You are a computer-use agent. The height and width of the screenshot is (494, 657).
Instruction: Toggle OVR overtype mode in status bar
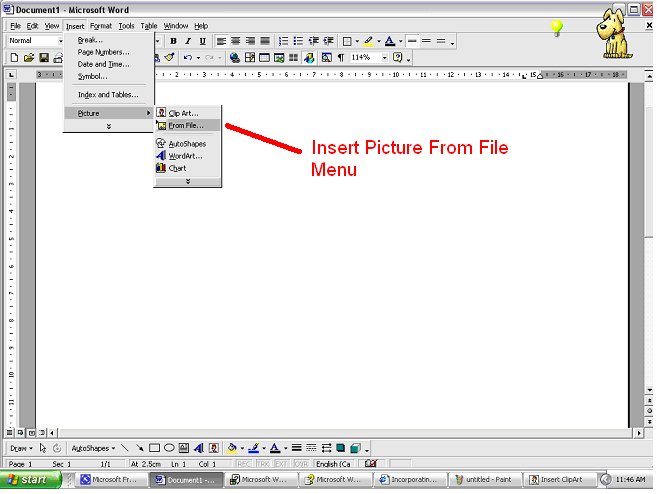pos(301,464)
